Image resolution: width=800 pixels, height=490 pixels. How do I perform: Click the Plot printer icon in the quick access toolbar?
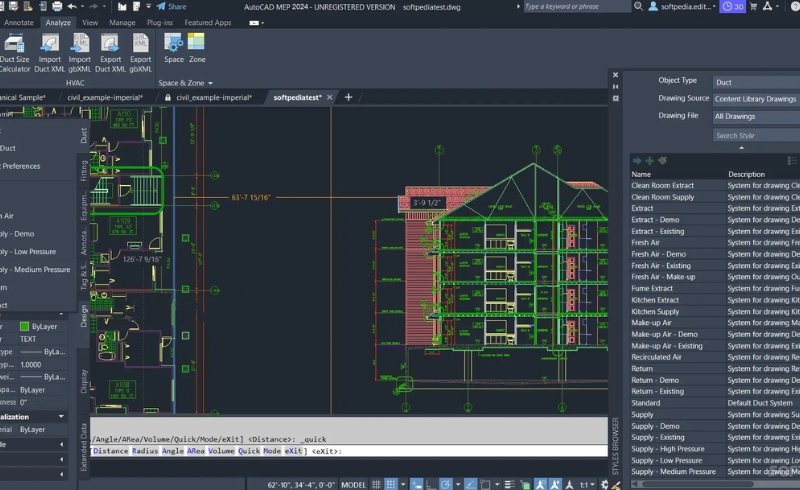point(57,7)
